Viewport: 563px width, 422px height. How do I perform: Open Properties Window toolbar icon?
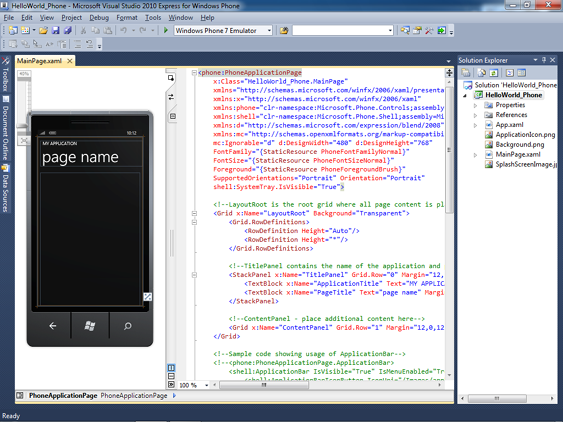[417, 31]
